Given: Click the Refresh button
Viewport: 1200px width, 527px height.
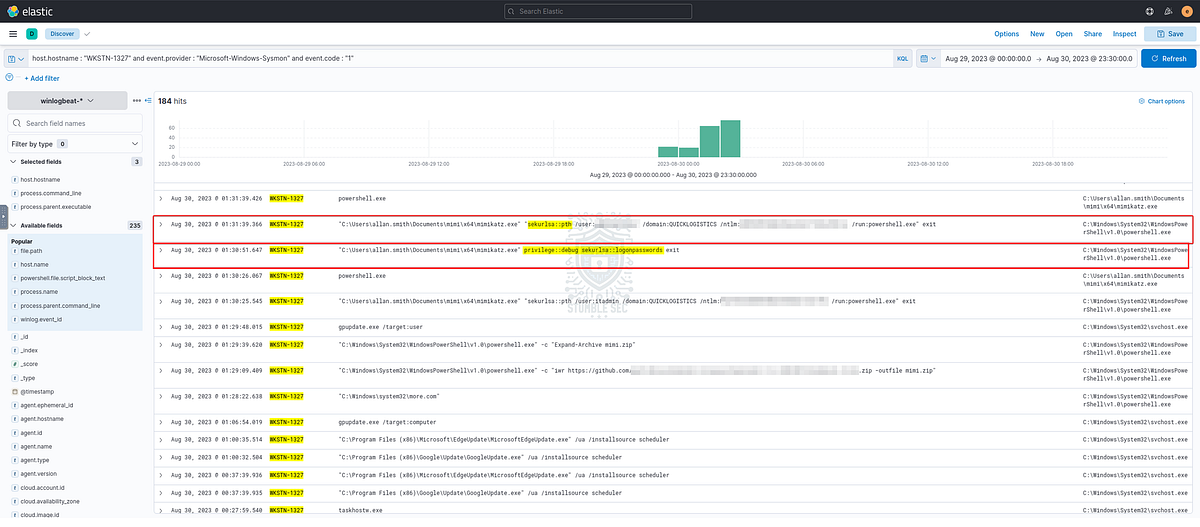Looking at the screenshot, I should 1168,59.
